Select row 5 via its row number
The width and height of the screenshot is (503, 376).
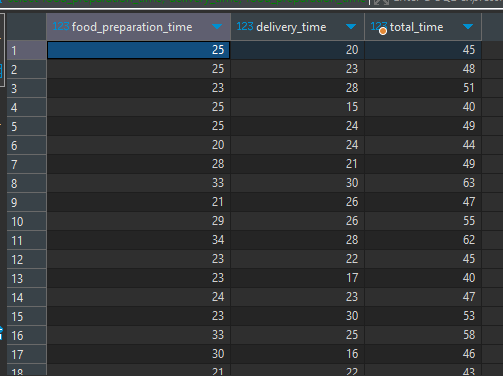(x=26, y=126)
